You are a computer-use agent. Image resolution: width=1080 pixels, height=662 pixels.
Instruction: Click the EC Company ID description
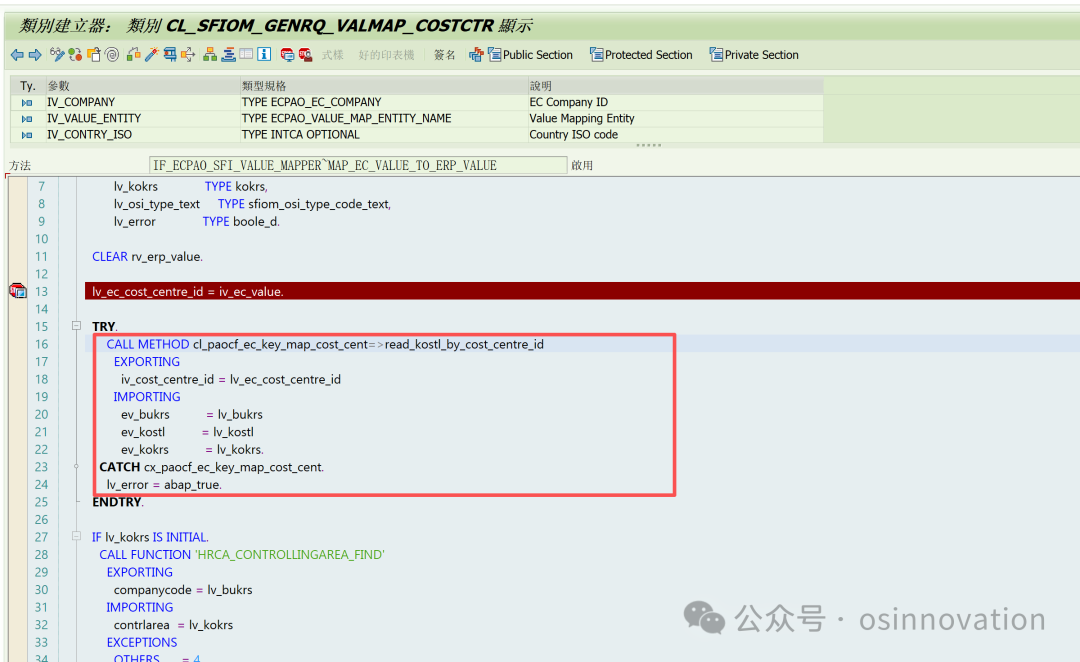tap(568, 102)
